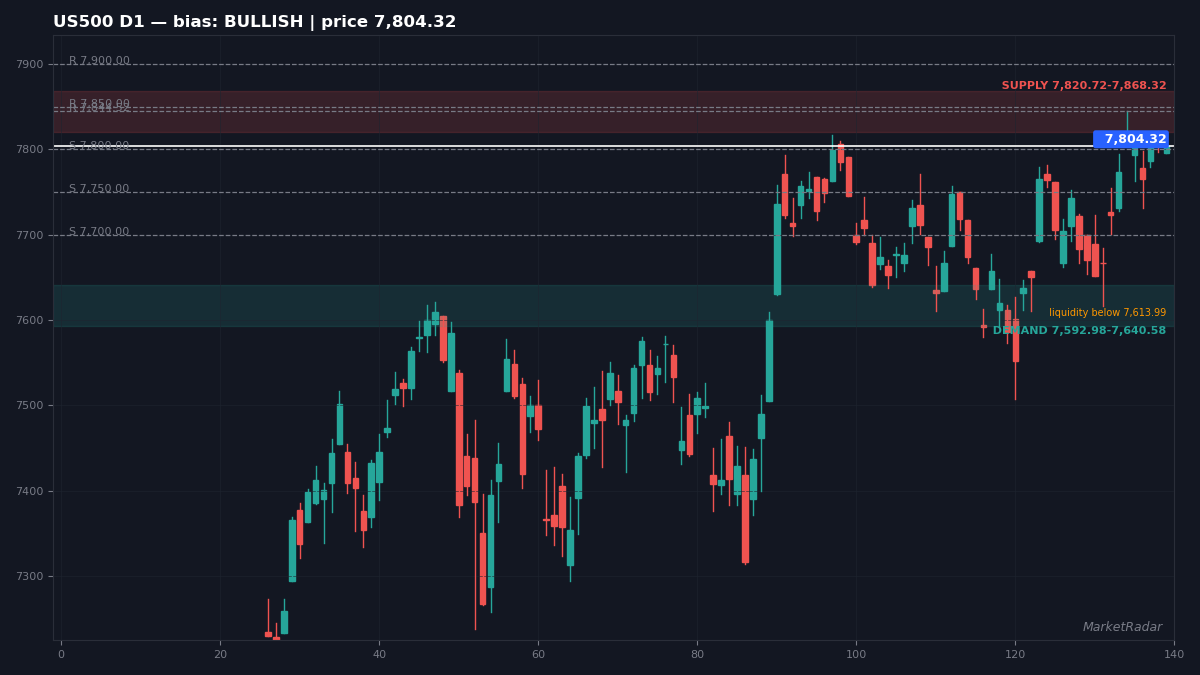1200x675 pixels.
Task: Select the 7800 y-axis tick label
Action: coord(30,149)
